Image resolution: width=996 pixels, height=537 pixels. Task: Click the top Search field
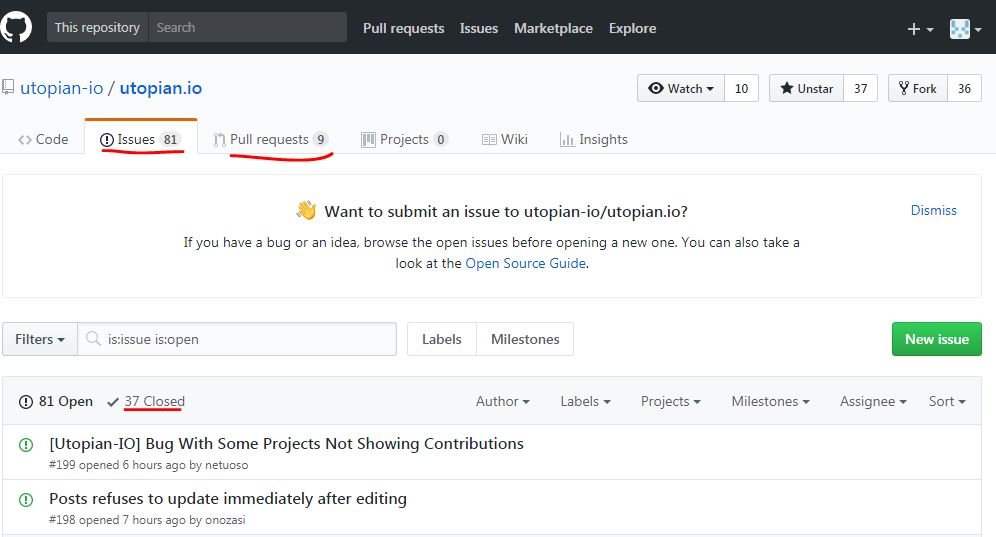click(x=248, y=27)
